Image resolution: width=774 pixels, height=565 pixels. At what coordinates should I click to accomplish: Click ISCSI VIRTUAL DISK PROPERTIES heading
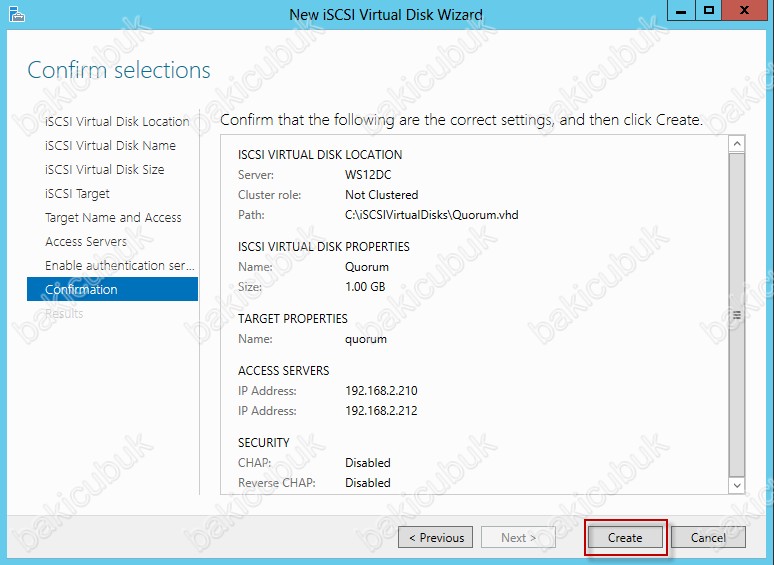point(324,247)
